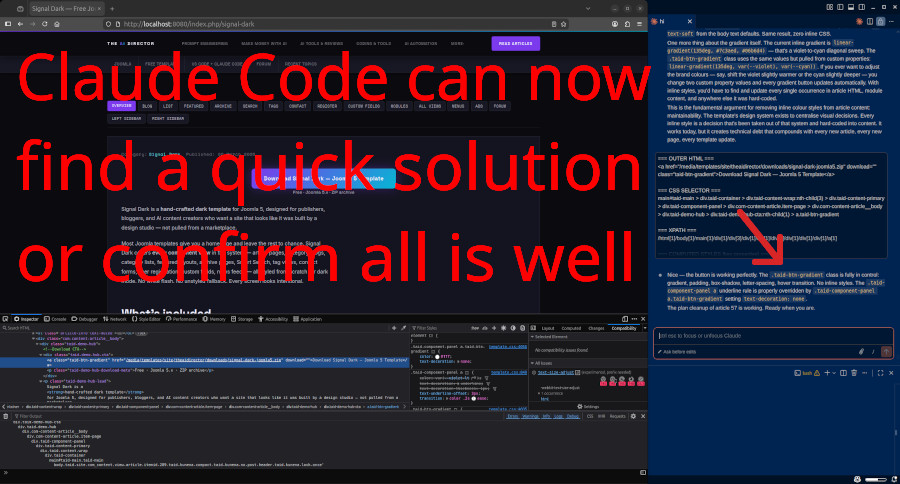Expand the sidebar tabs overflow dropdown
Image resolution: width=900 pixels, height=484 pixels.
tap(645, 328)
